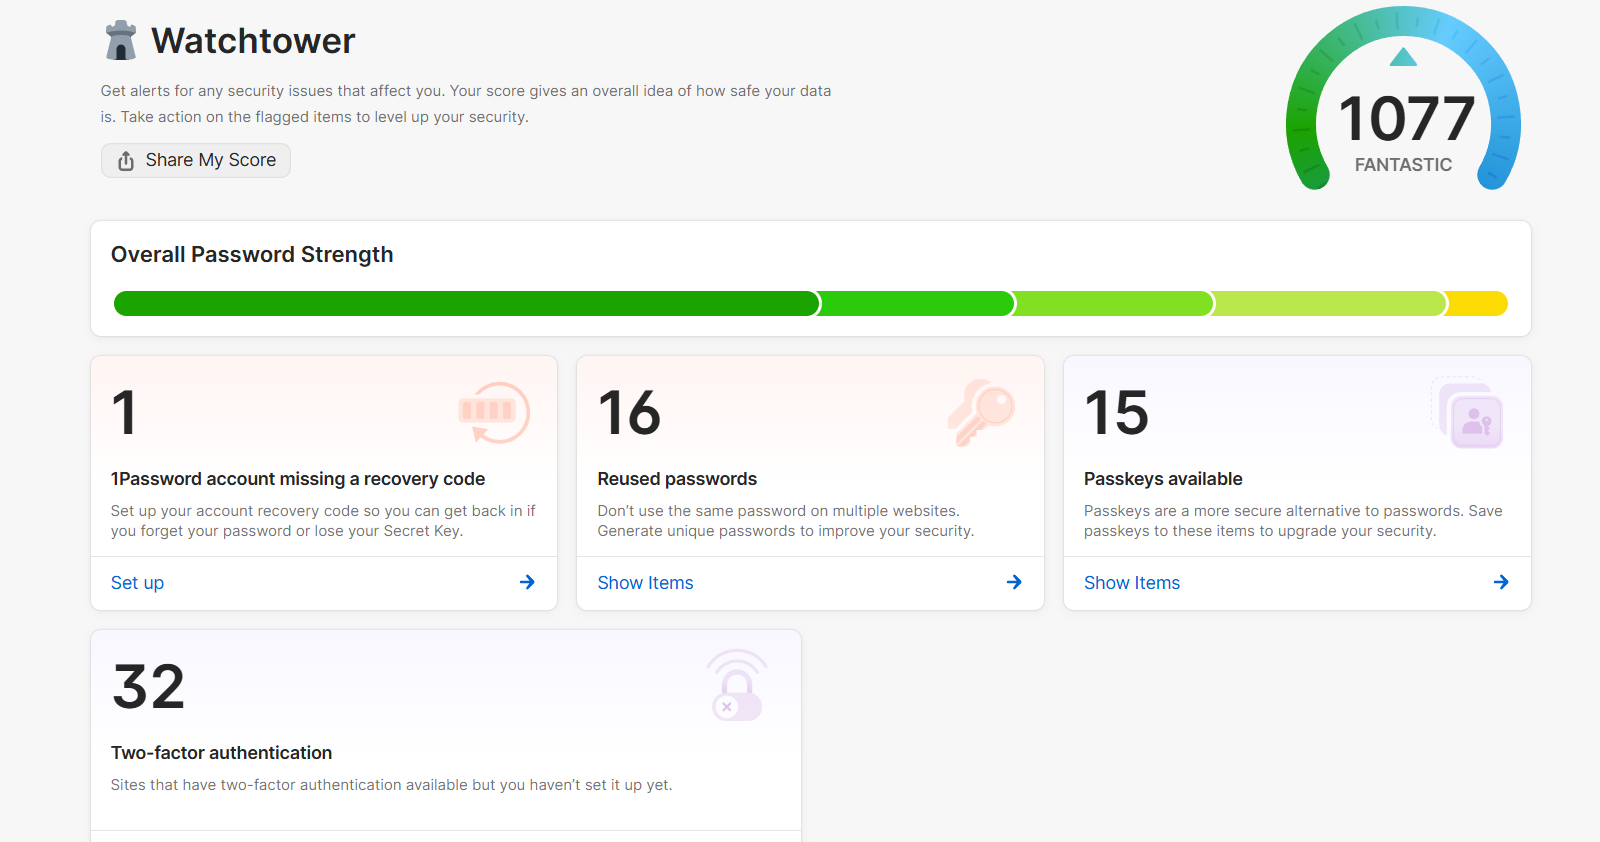Select the bright green password strength segment
1600x842 pixels.
[918, 304]
